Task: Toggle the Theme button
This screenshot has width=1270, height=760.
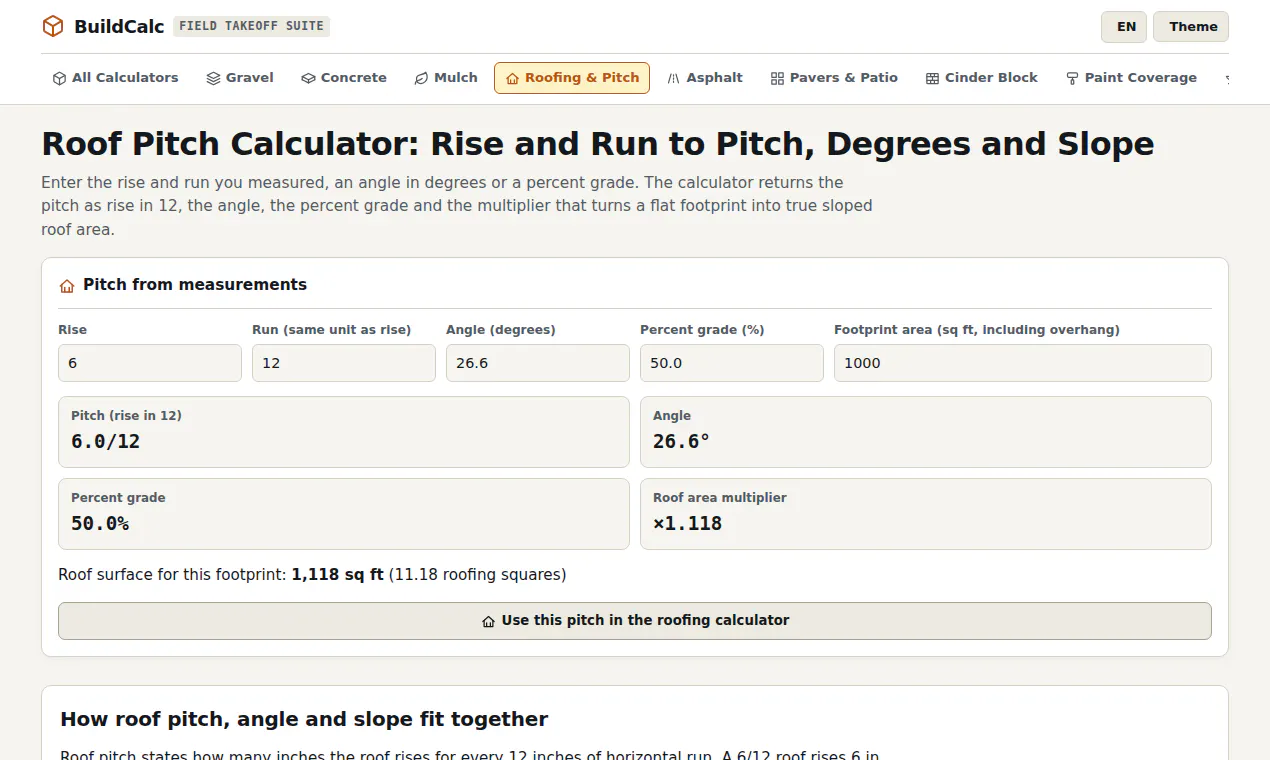Action: 1191,27
